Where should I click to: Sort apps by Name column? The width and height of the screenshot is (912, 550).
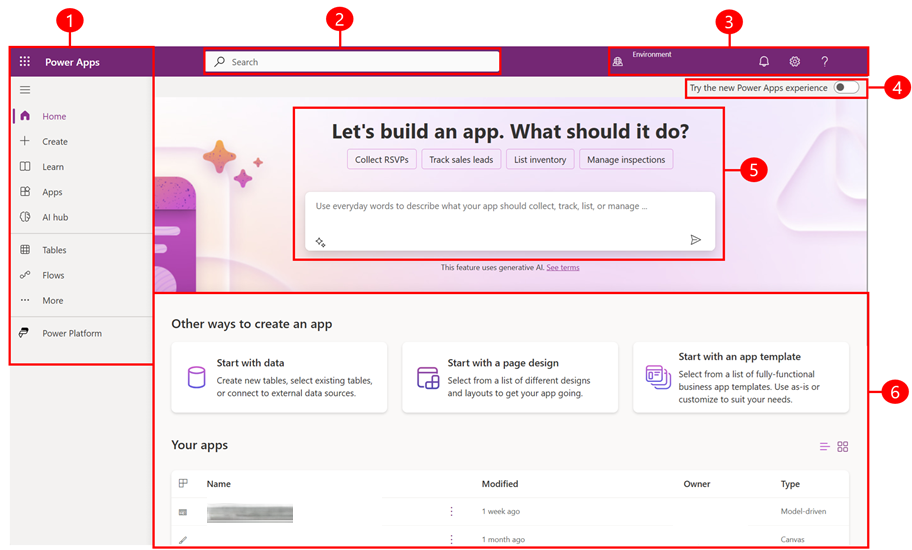coord(219,484)
